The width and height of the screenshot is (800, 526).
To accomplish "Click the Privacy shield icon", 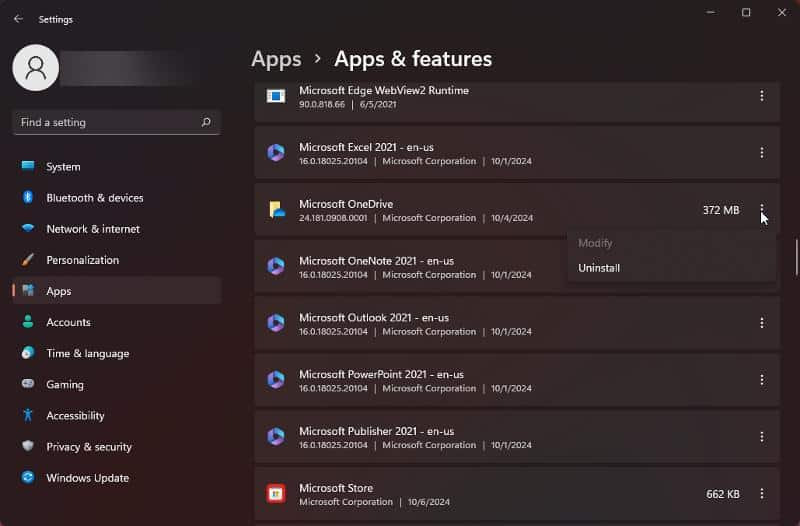I will [x=28, y=446].
